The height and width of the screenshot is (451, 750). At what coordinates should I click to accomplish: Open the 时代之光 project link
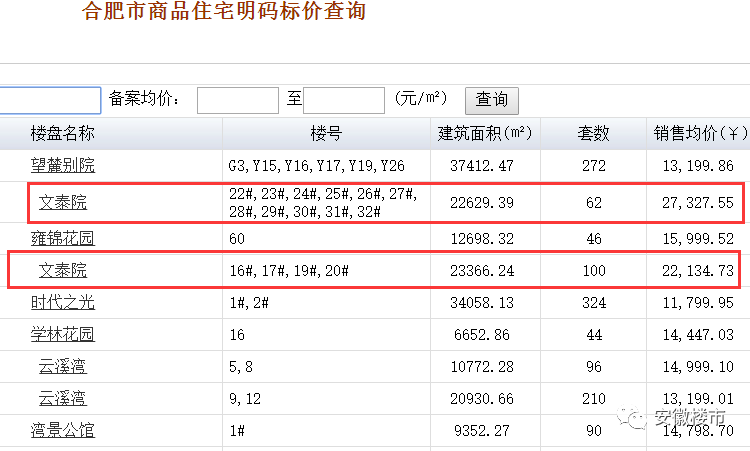63,302
